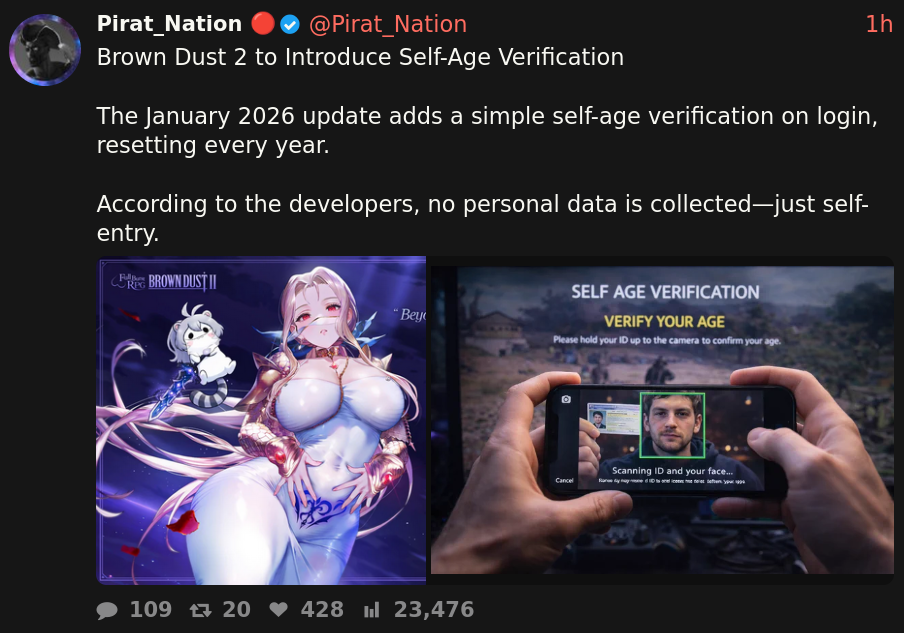904x633 pixels.
Task: Click the reply count 109
Action: (x=151, y=609)
